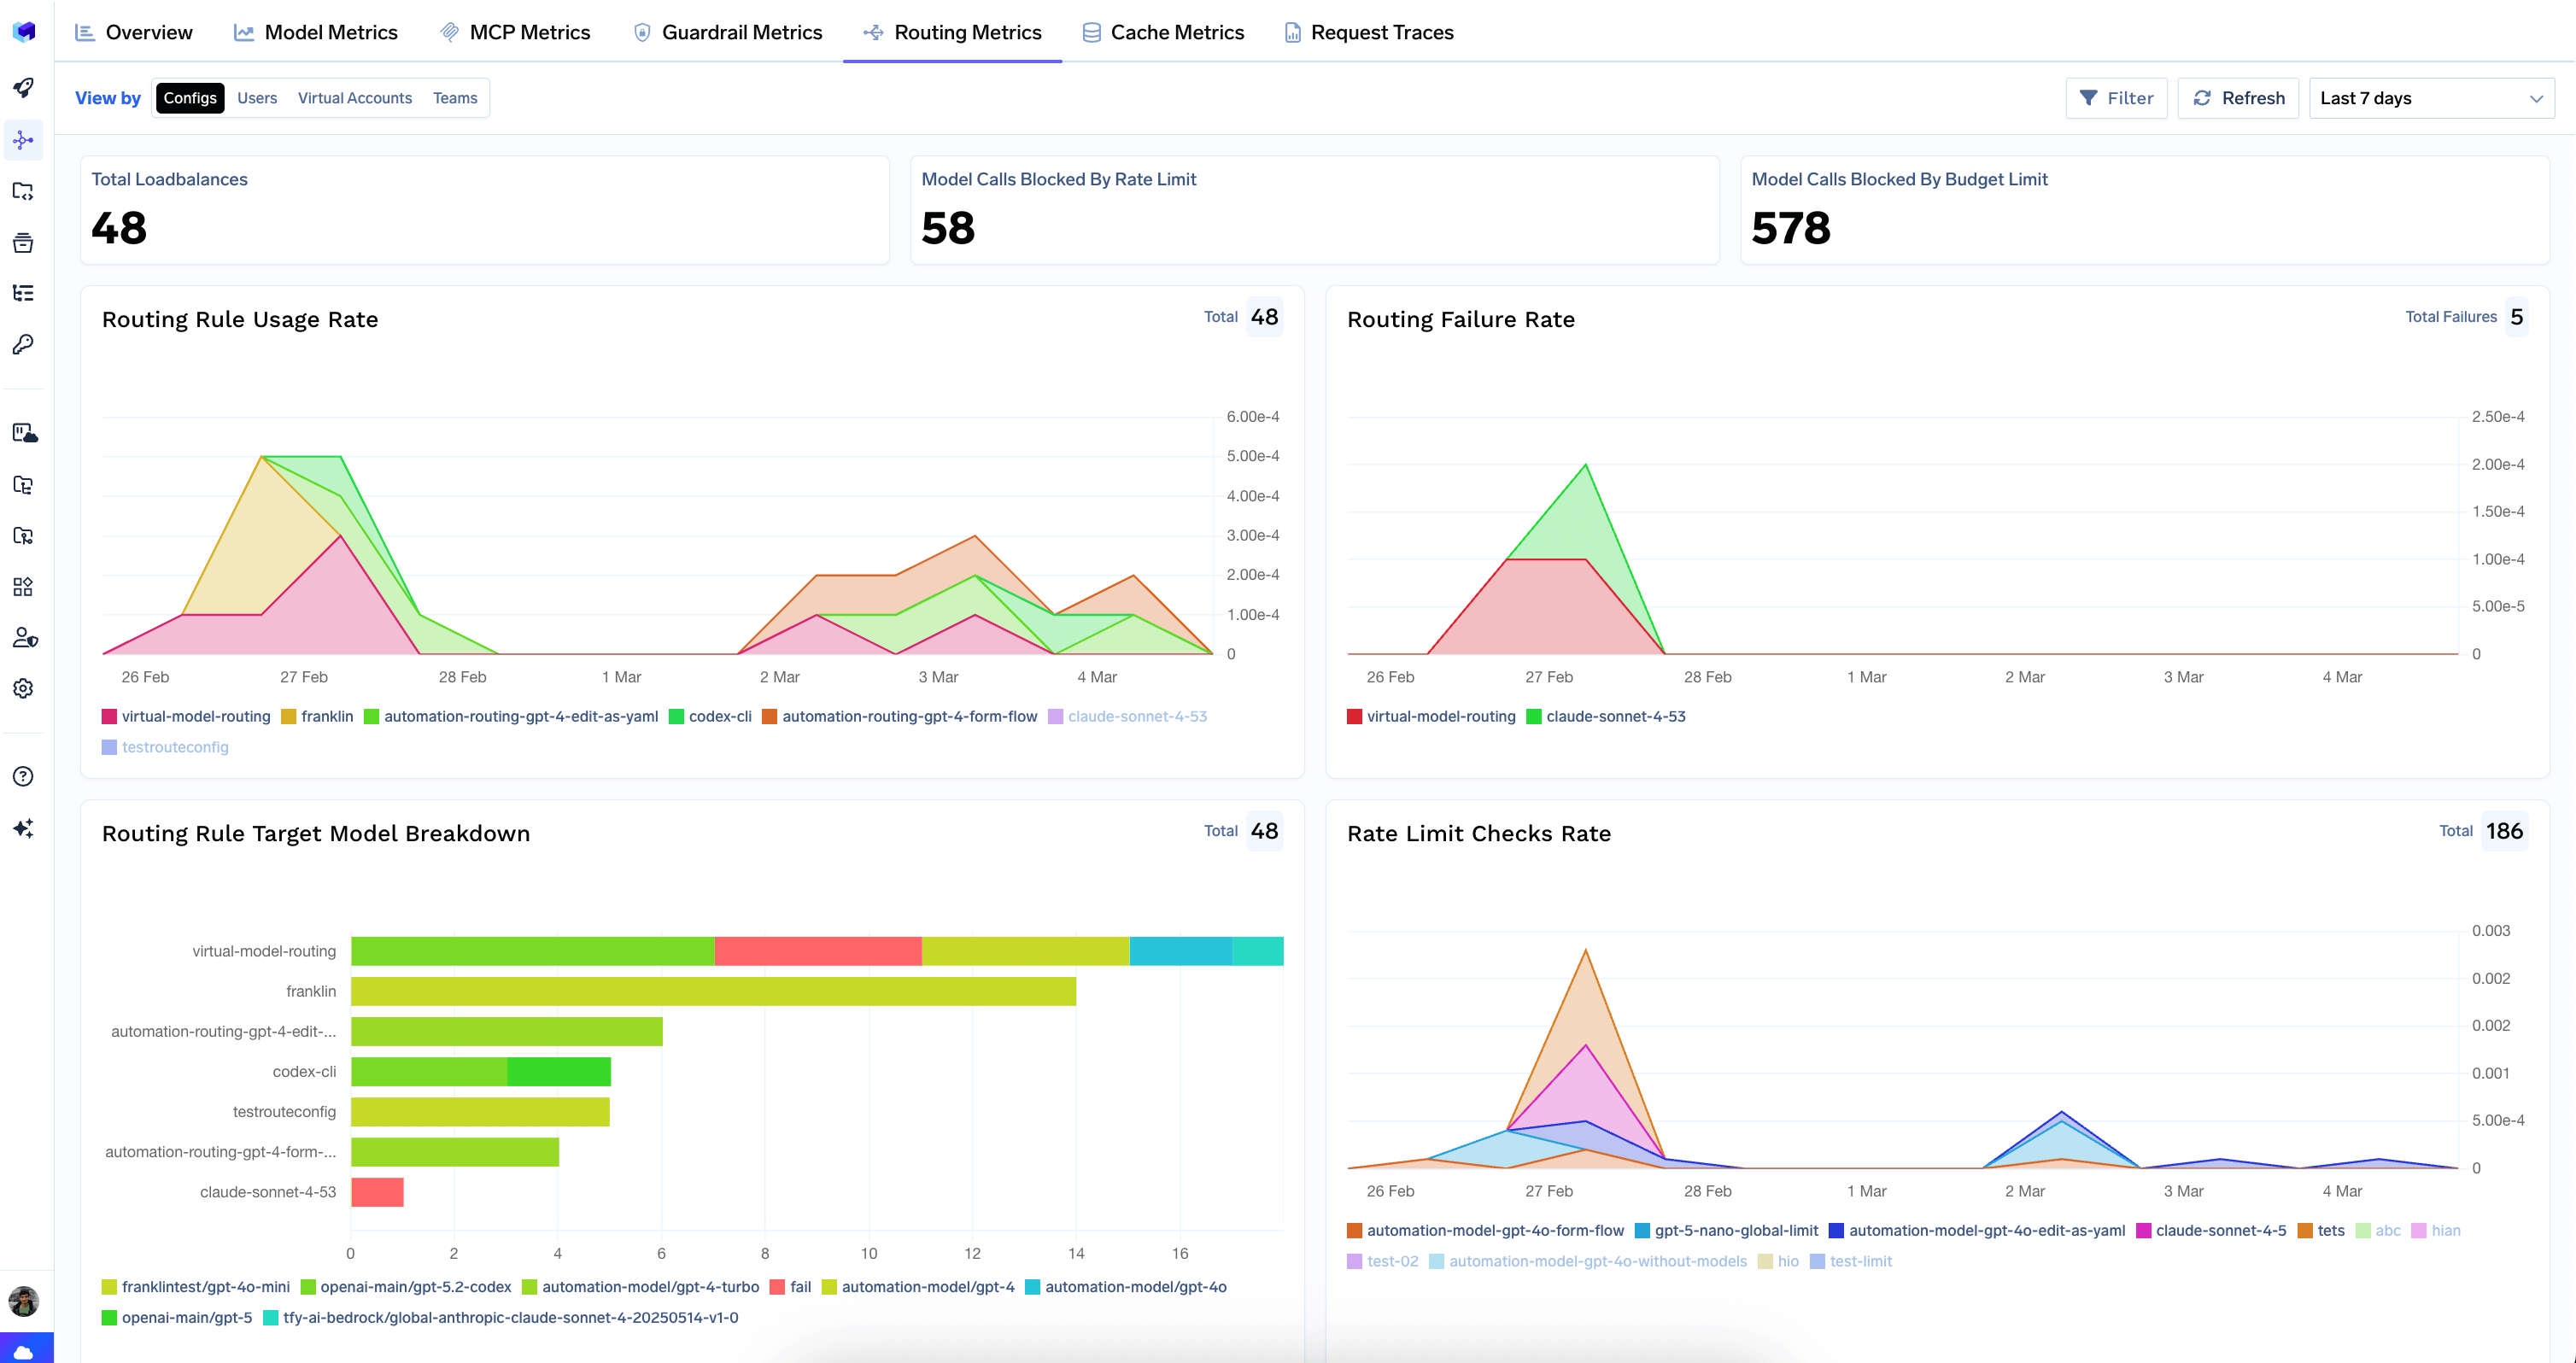Select the Configs view toggle

pyautogui.click(x=190, y=97)
